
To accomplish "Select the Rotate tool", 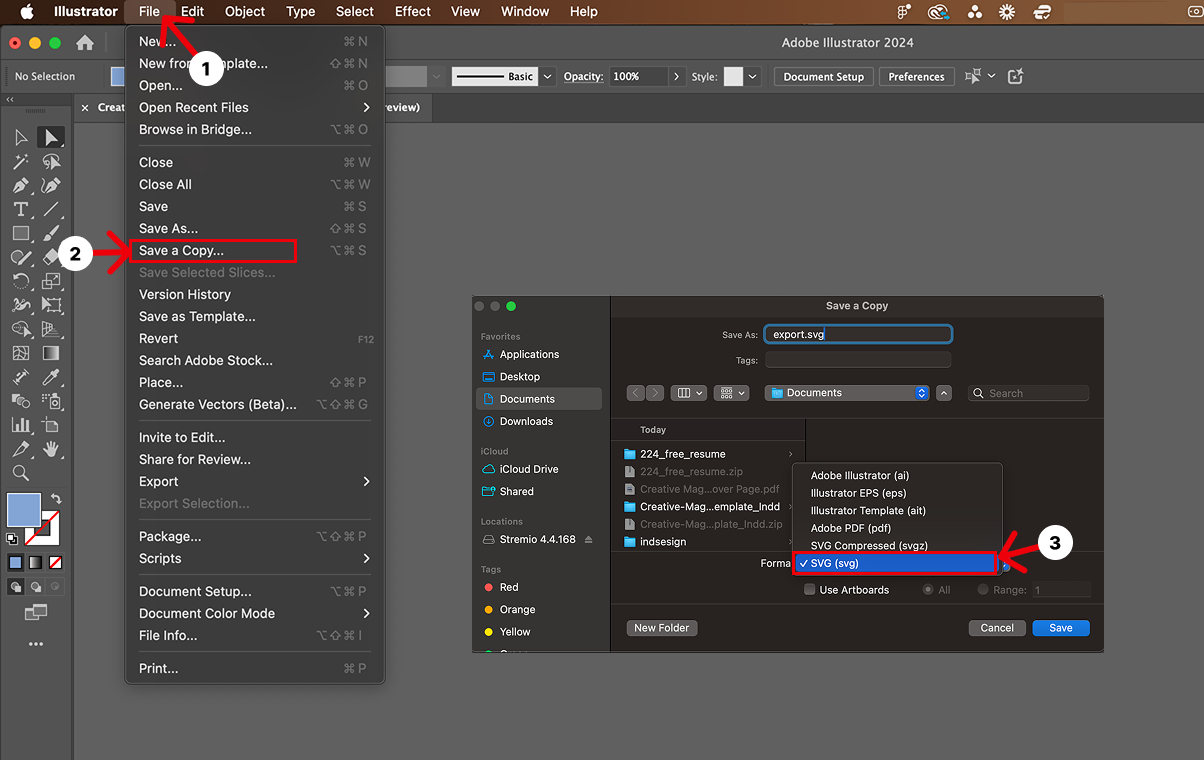I will click(21, 281).
